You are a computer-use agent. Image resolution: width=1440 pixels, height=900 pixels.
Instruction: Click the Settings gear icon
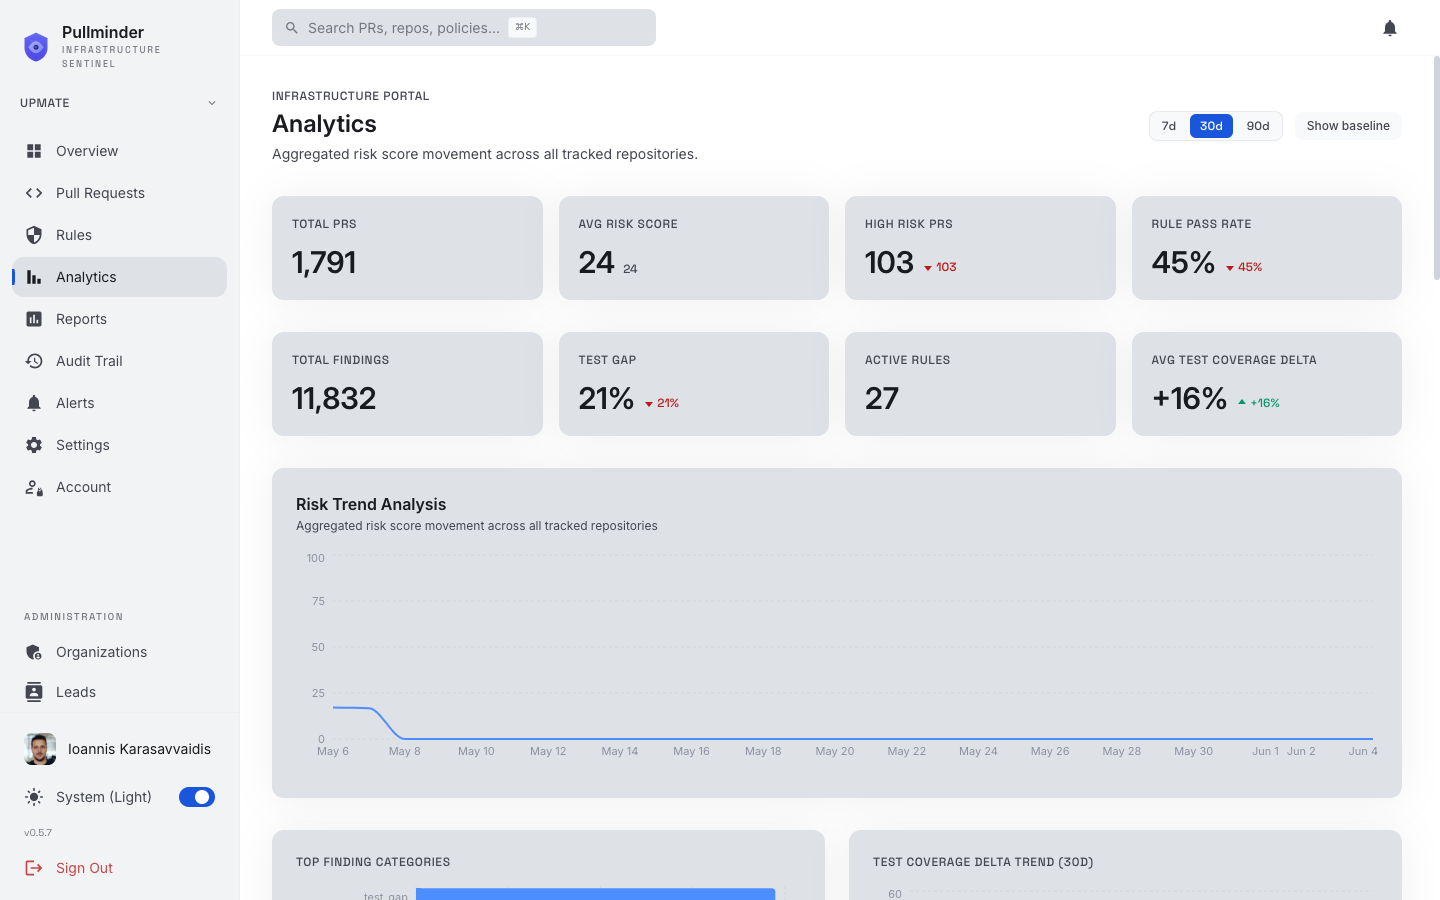pos(34,445)
